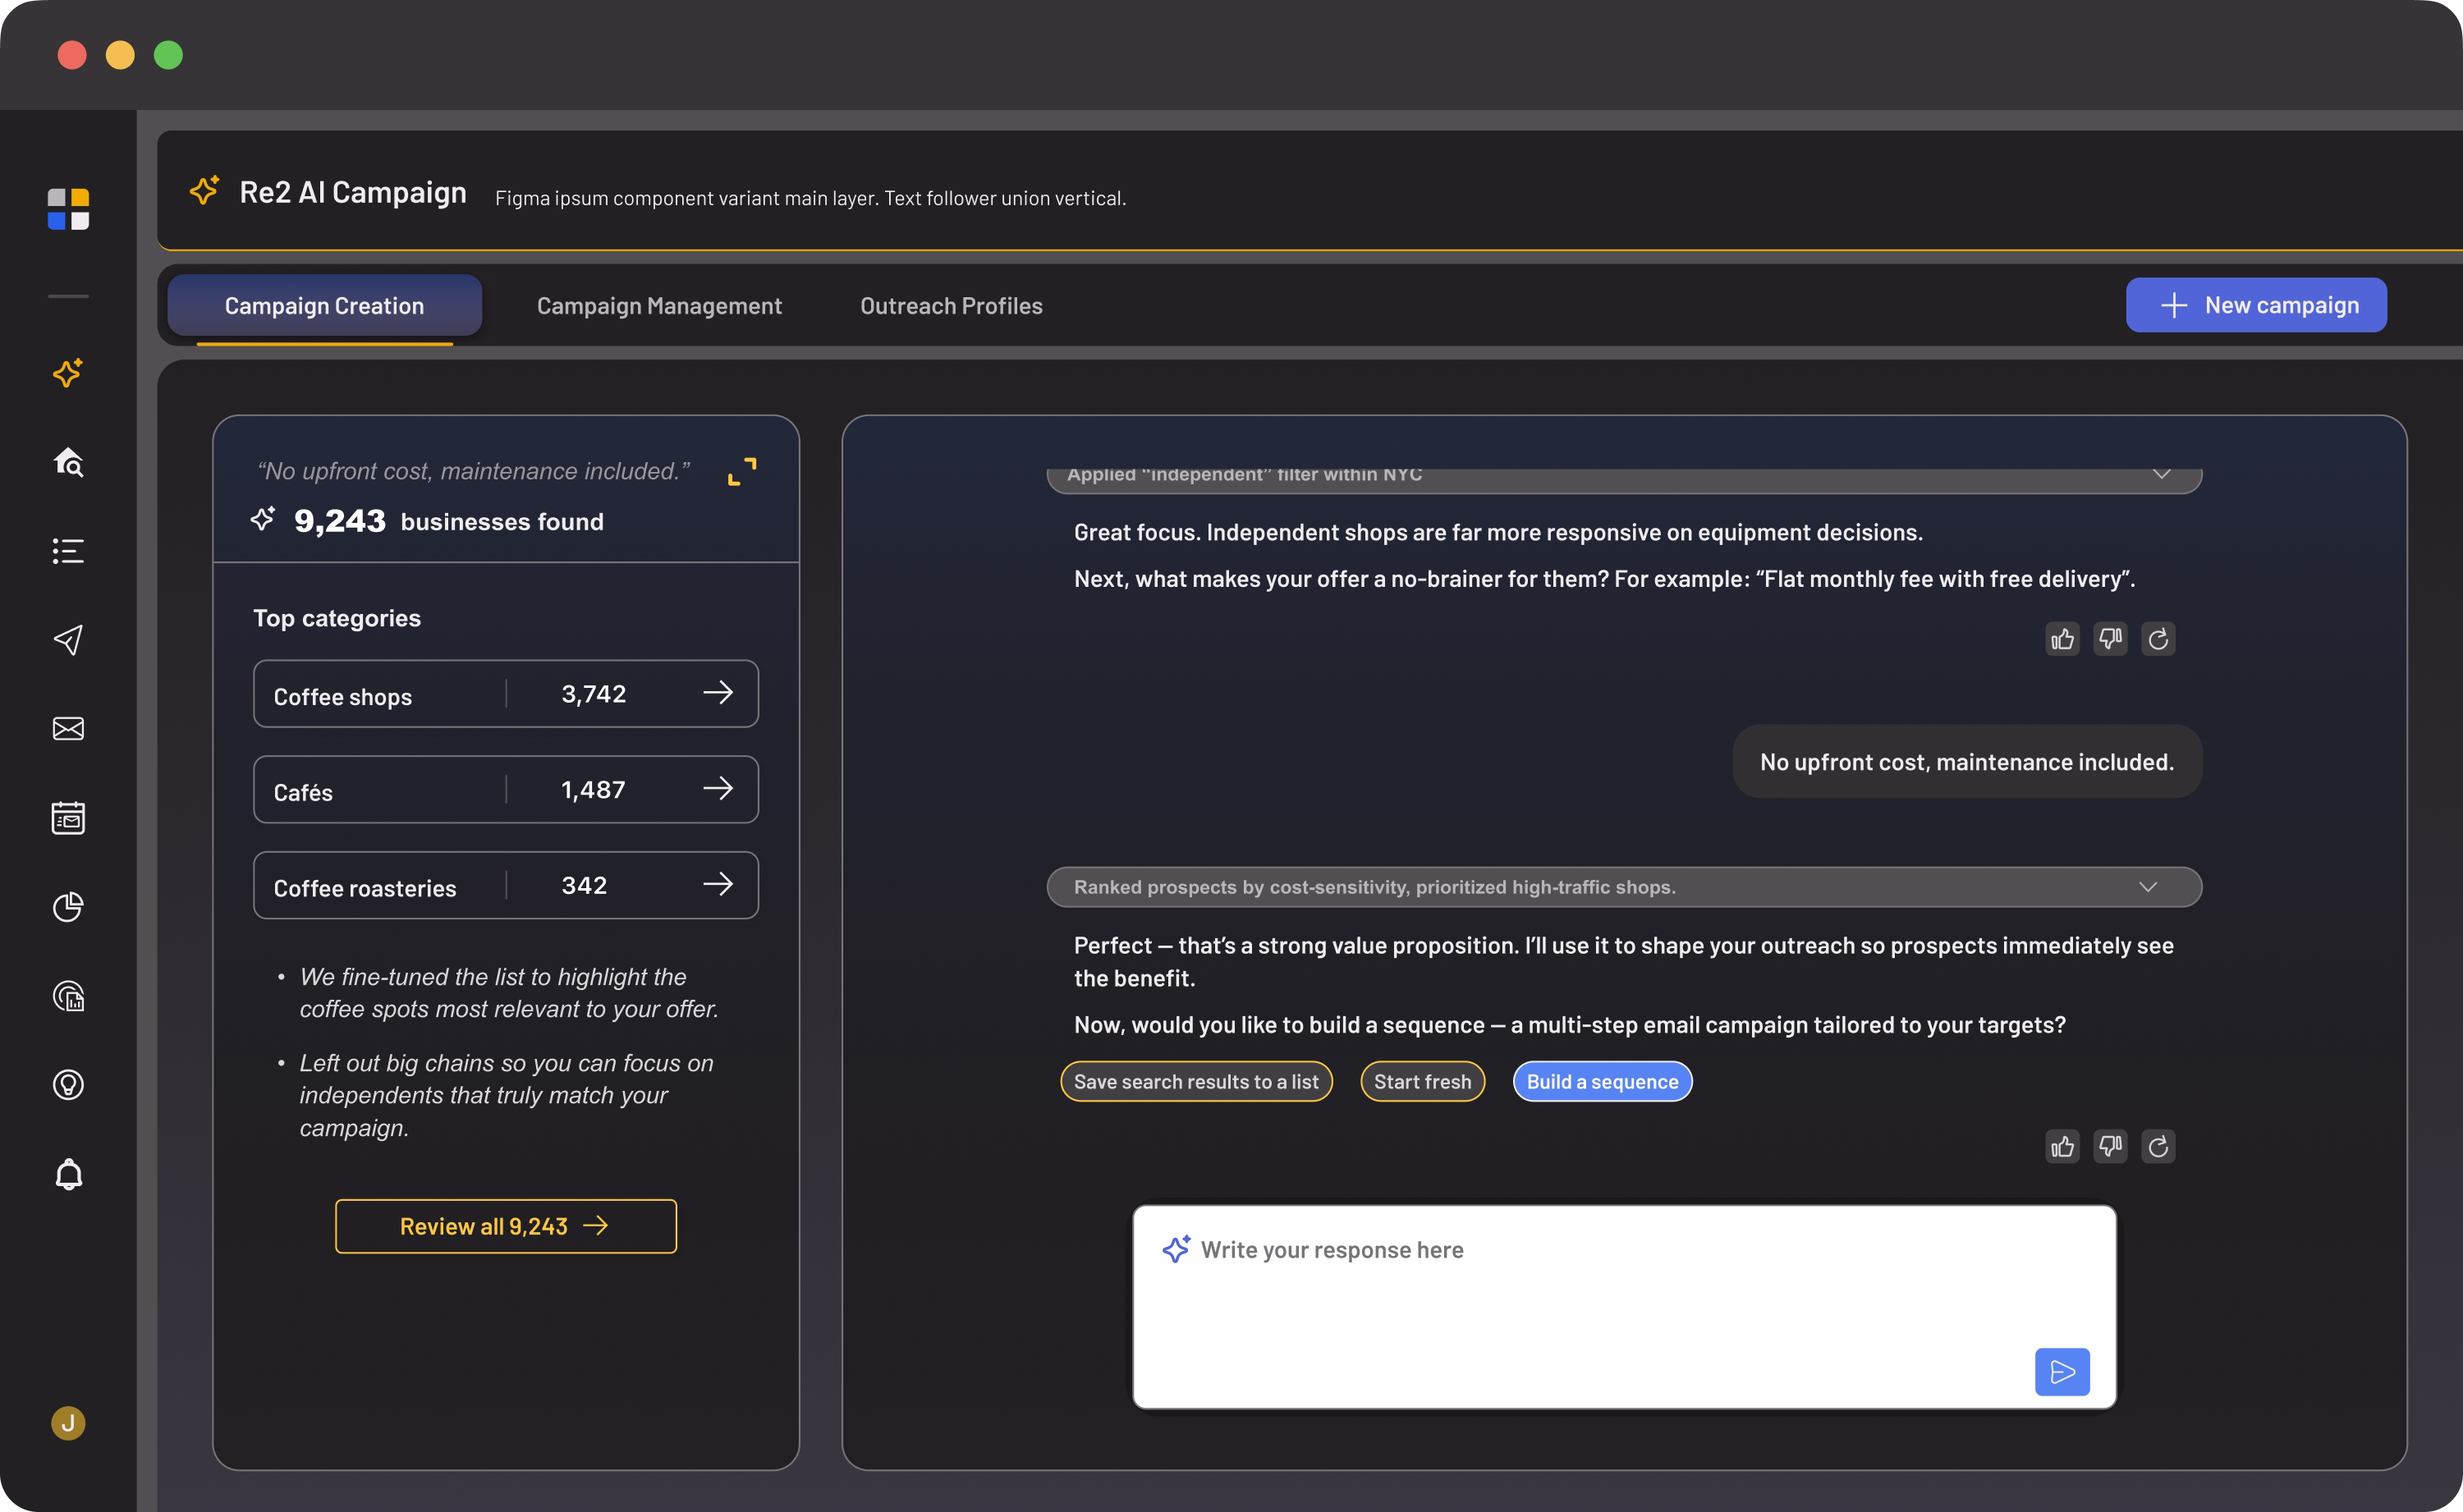Screen dimensions: 2463x1512
Task: Open the lists icon in sidebar
Action: tap(68, 551)
